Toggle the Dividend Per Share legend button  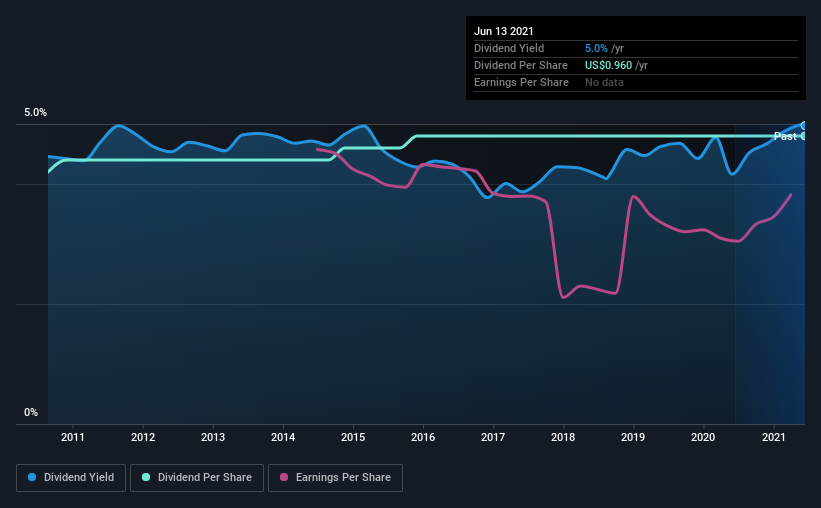(x=201, y=478)
